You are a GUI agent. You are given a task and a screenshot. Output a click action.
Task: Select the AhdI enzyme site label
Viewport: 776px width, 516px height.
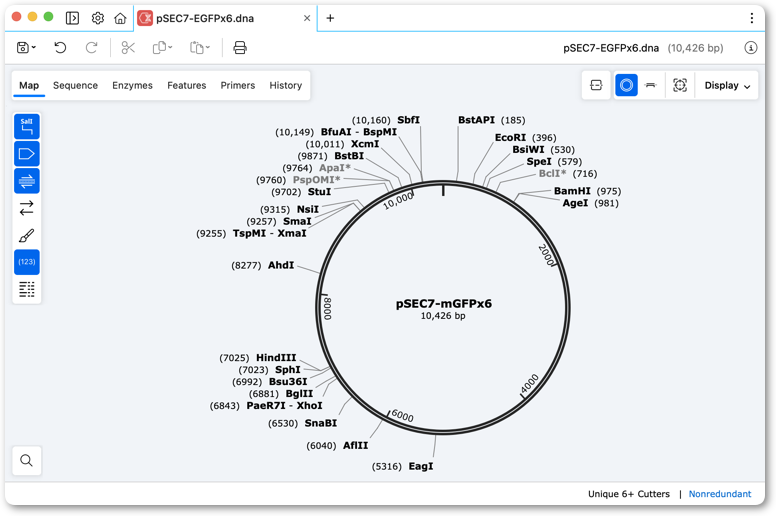[281, 265]
